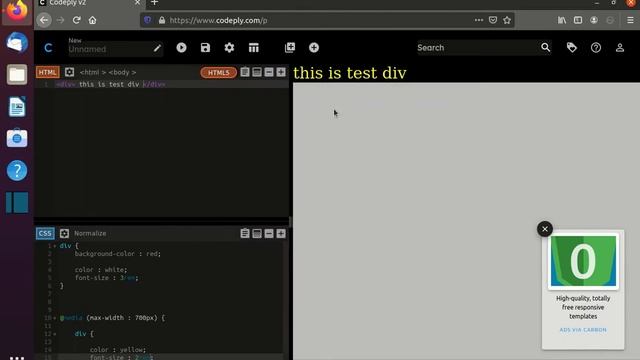Screen dimensions: 640x360
Task: Open LibreOffice Writer from the dock
Action: click(x=17, y=107)
